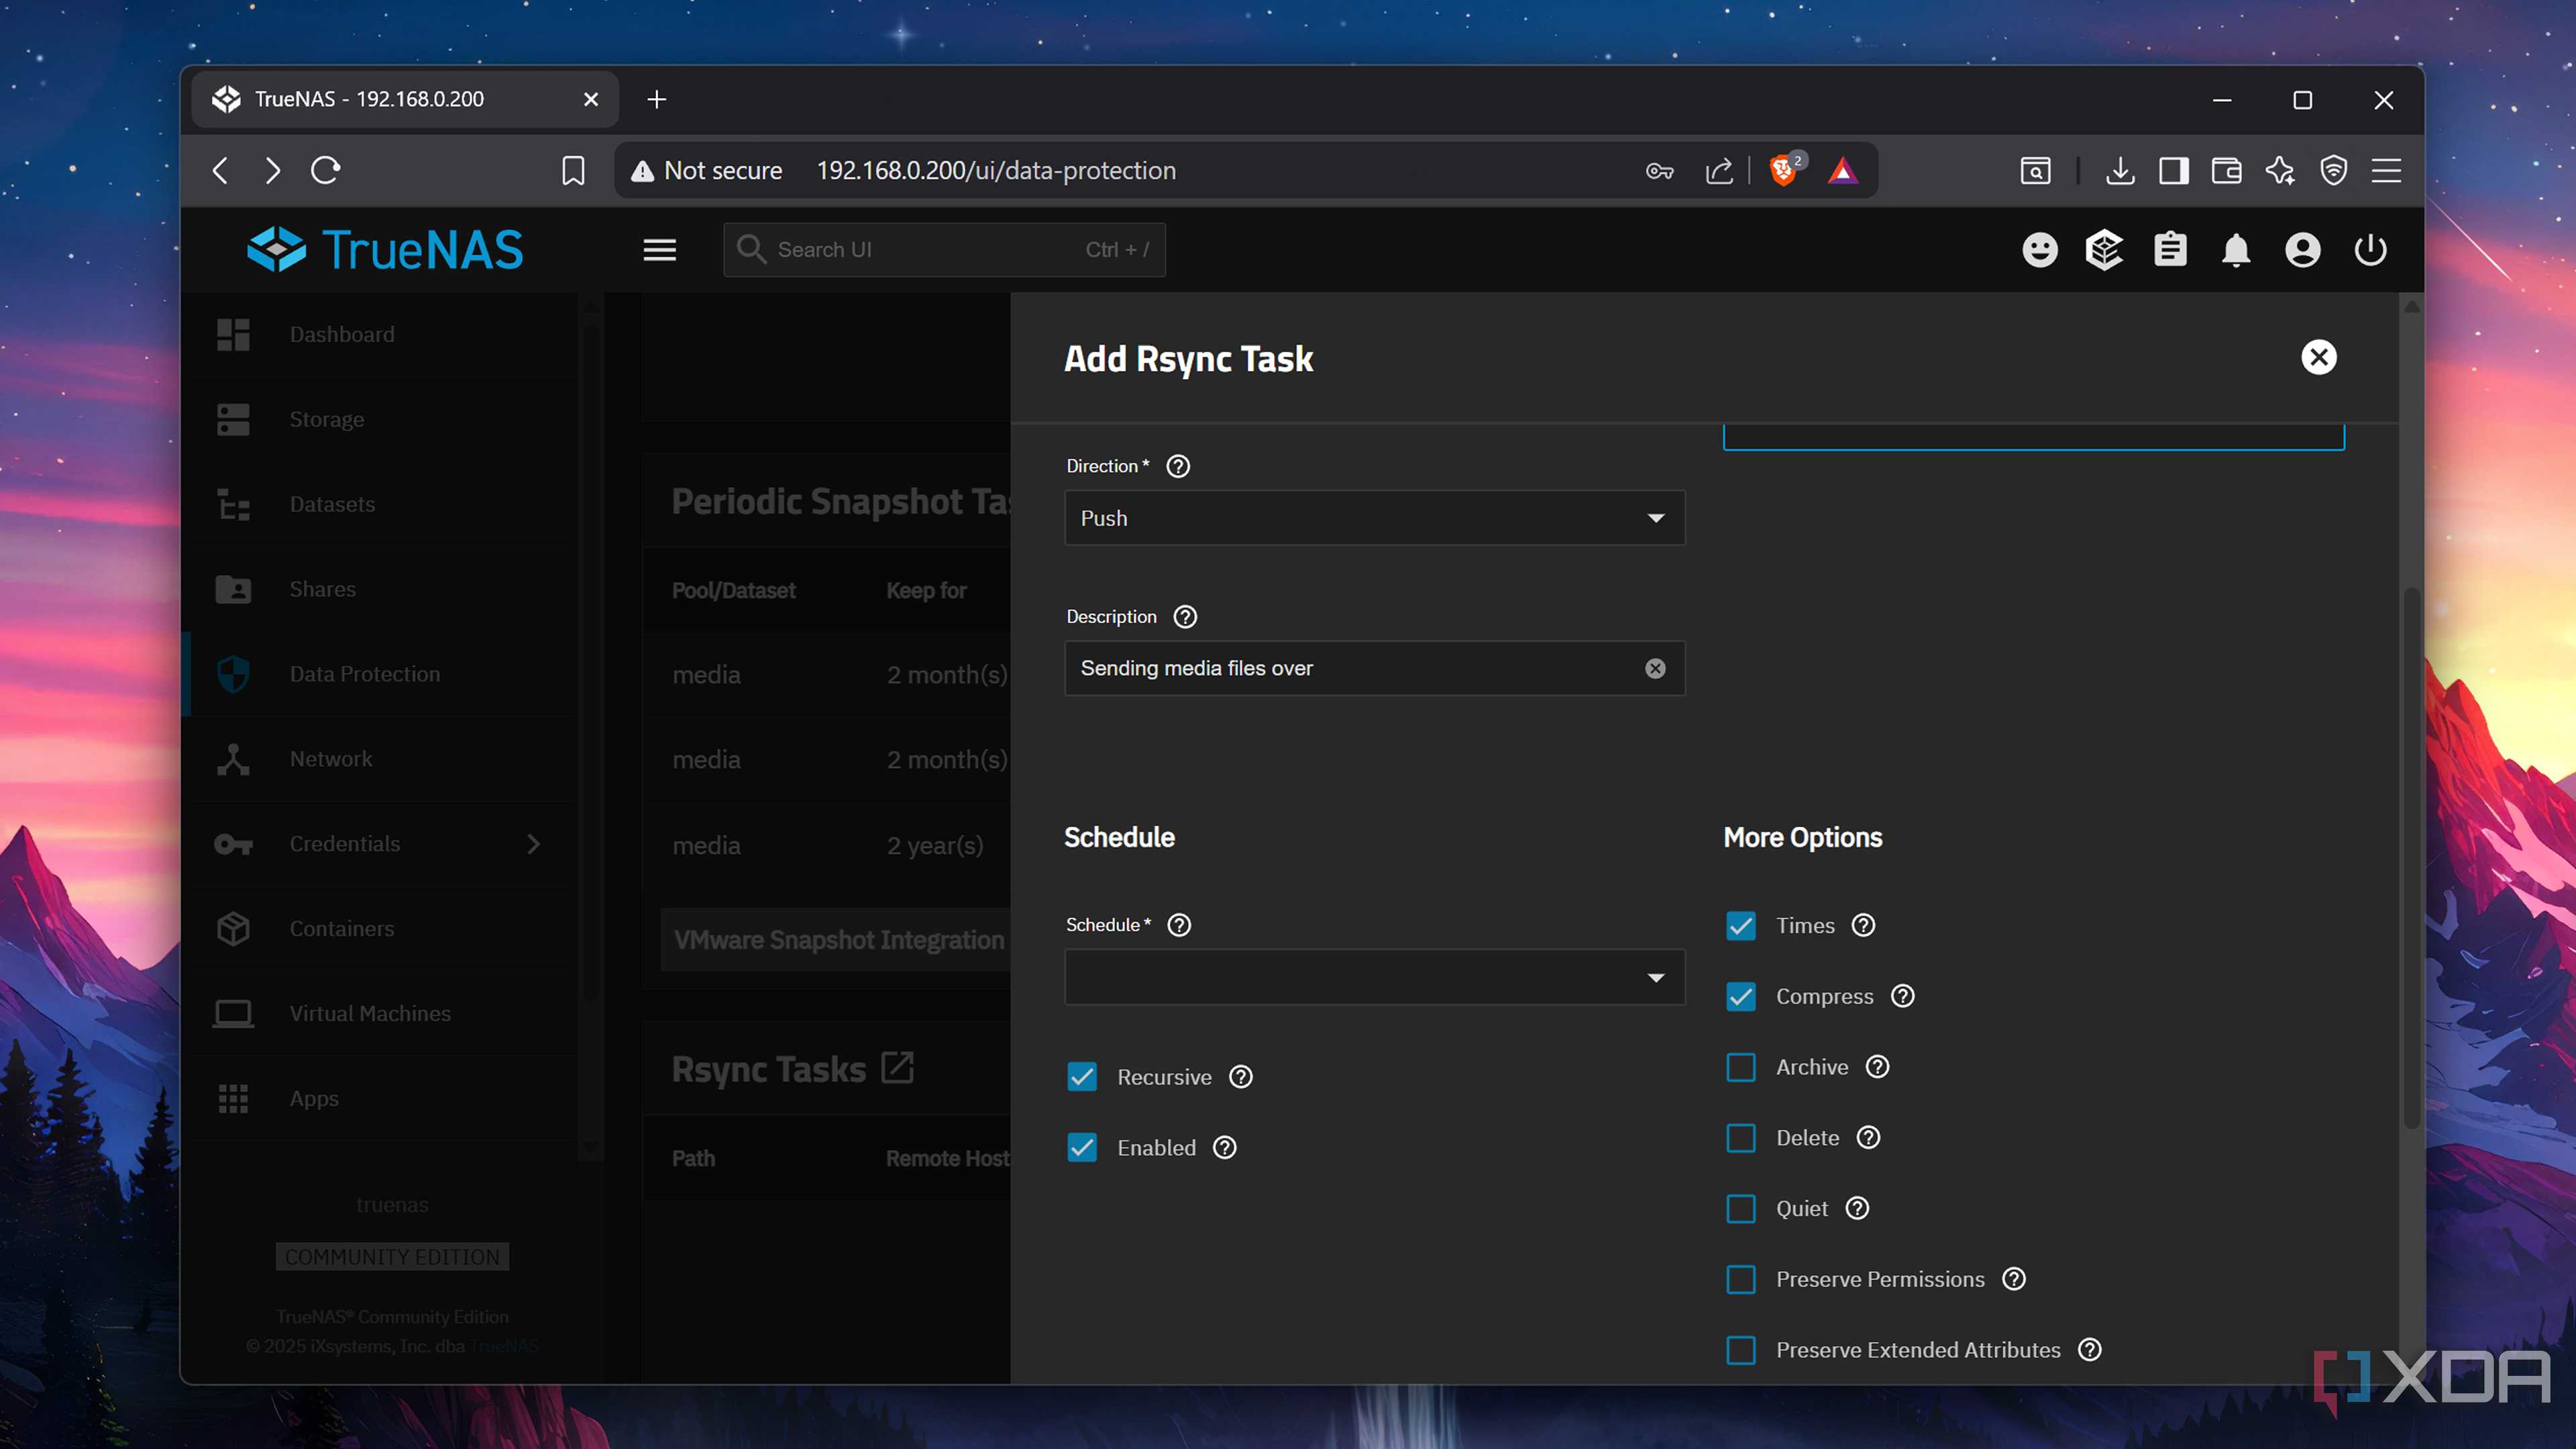Uncheck the Recursive checkbox
Viewport: 2576px width, 1449px height.
coord(1082,1077)
